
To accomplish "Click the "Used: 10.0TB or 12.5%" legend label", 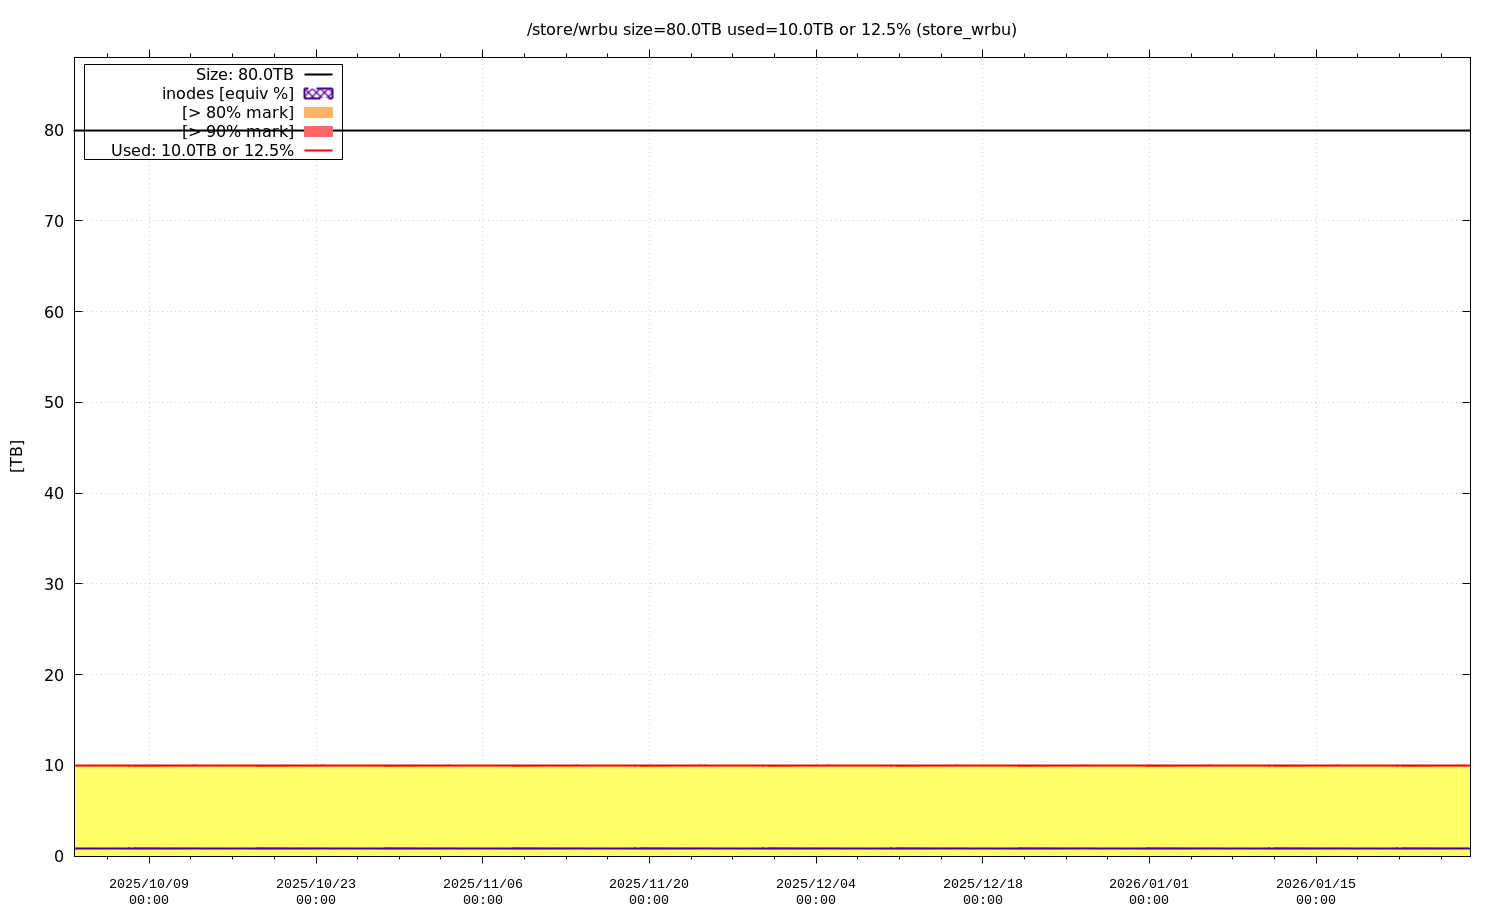I will coord(202,151).
